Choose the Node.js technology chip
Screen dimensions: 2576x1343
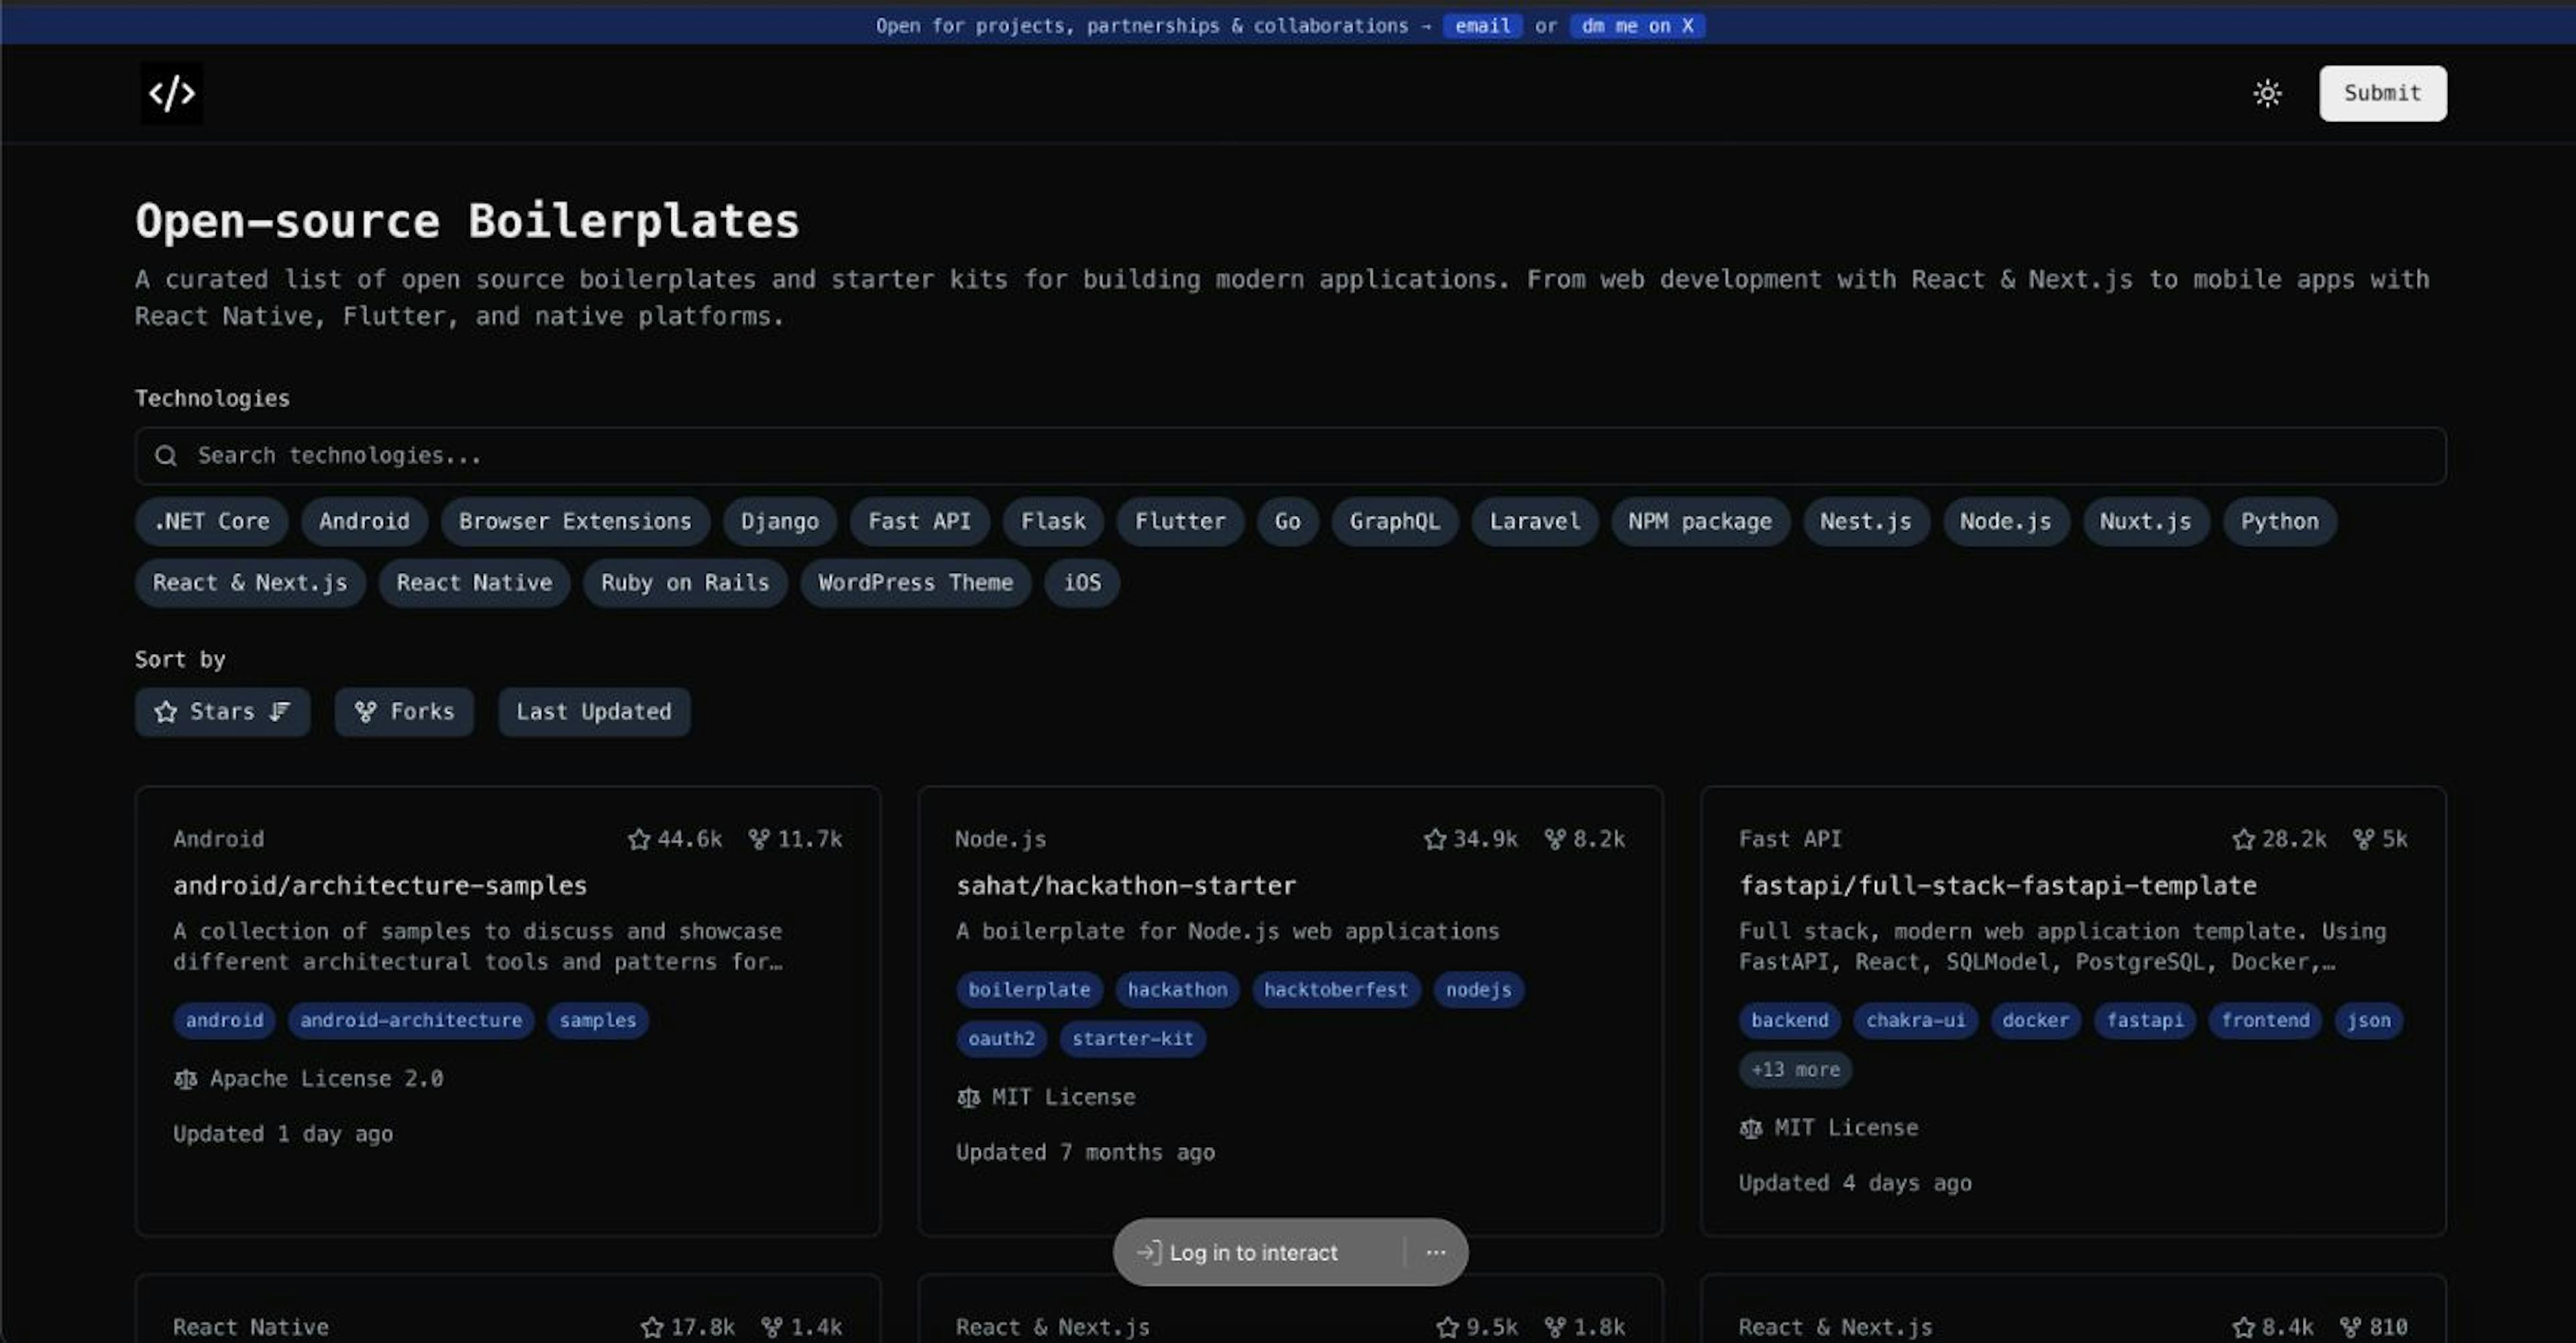point(2006,522)
